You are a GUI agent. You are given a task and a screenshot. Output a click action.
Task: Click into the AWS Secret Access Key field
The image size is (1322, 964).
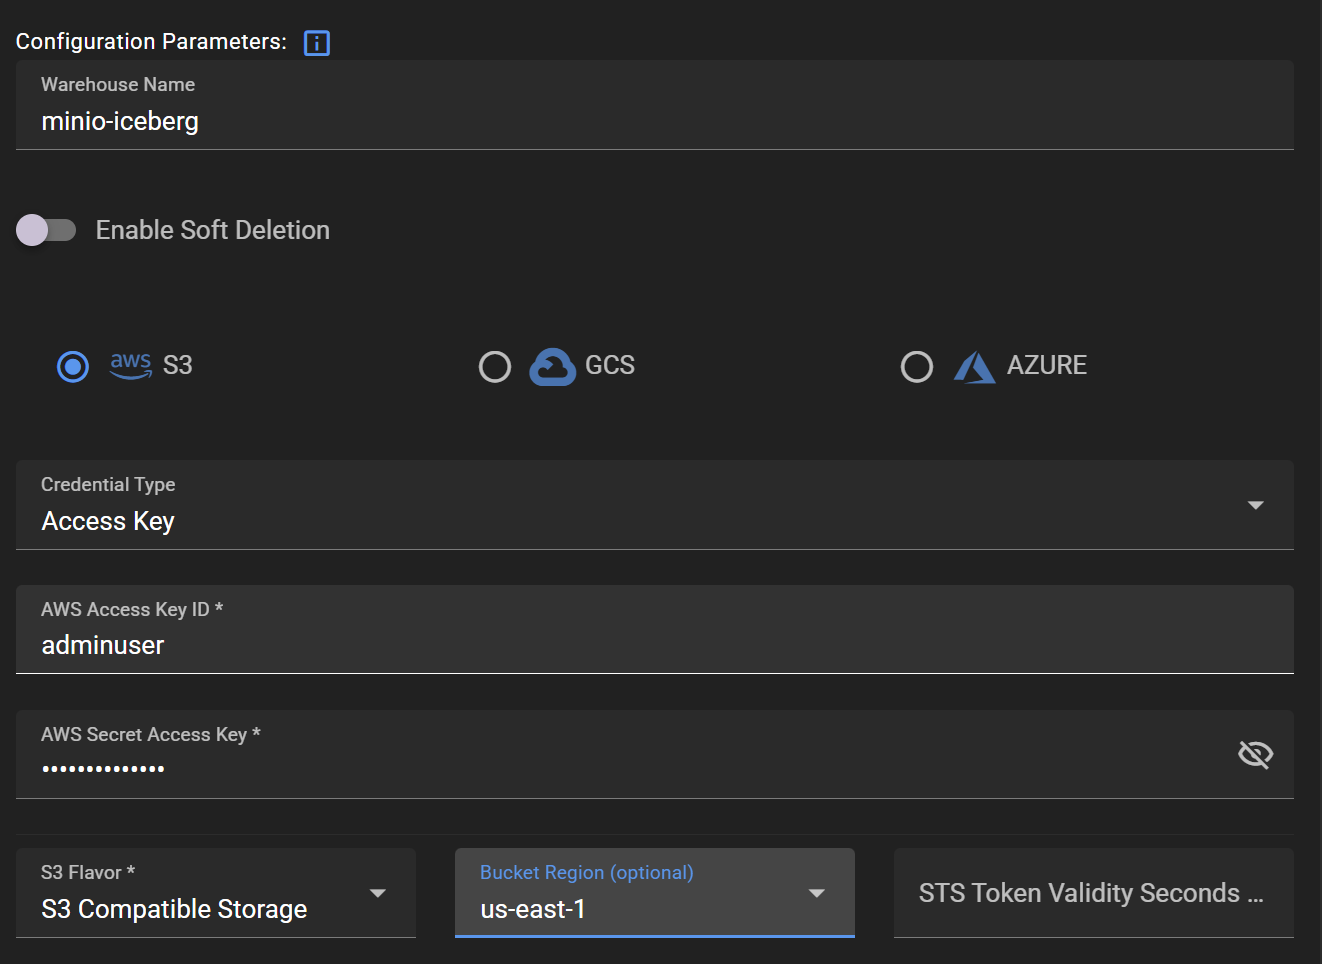(620, 768)
